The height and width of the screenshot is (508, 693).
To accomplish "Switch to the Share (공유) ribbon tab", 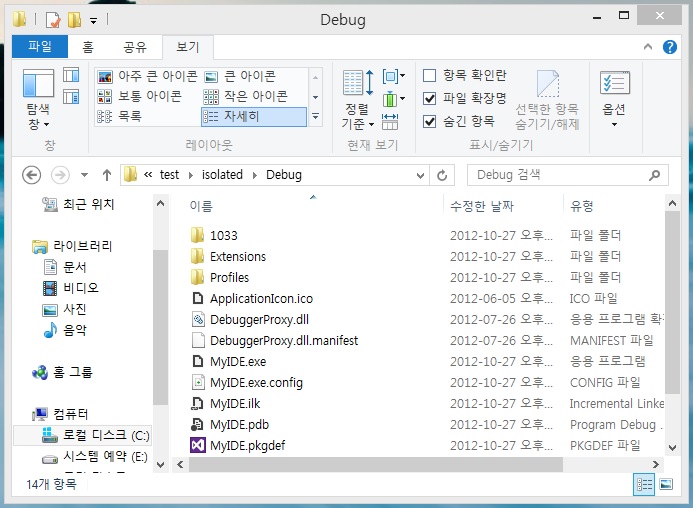I will click(135, 47).
